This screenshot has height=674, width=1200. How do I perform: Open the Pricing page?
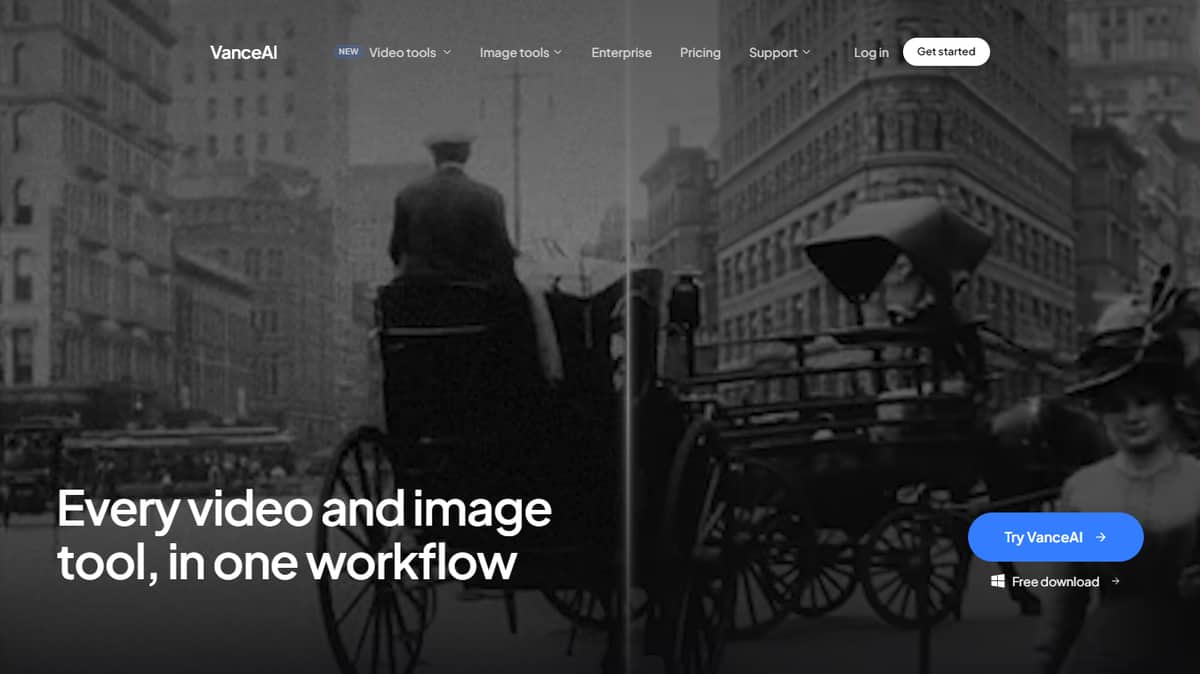pos(700,53)
